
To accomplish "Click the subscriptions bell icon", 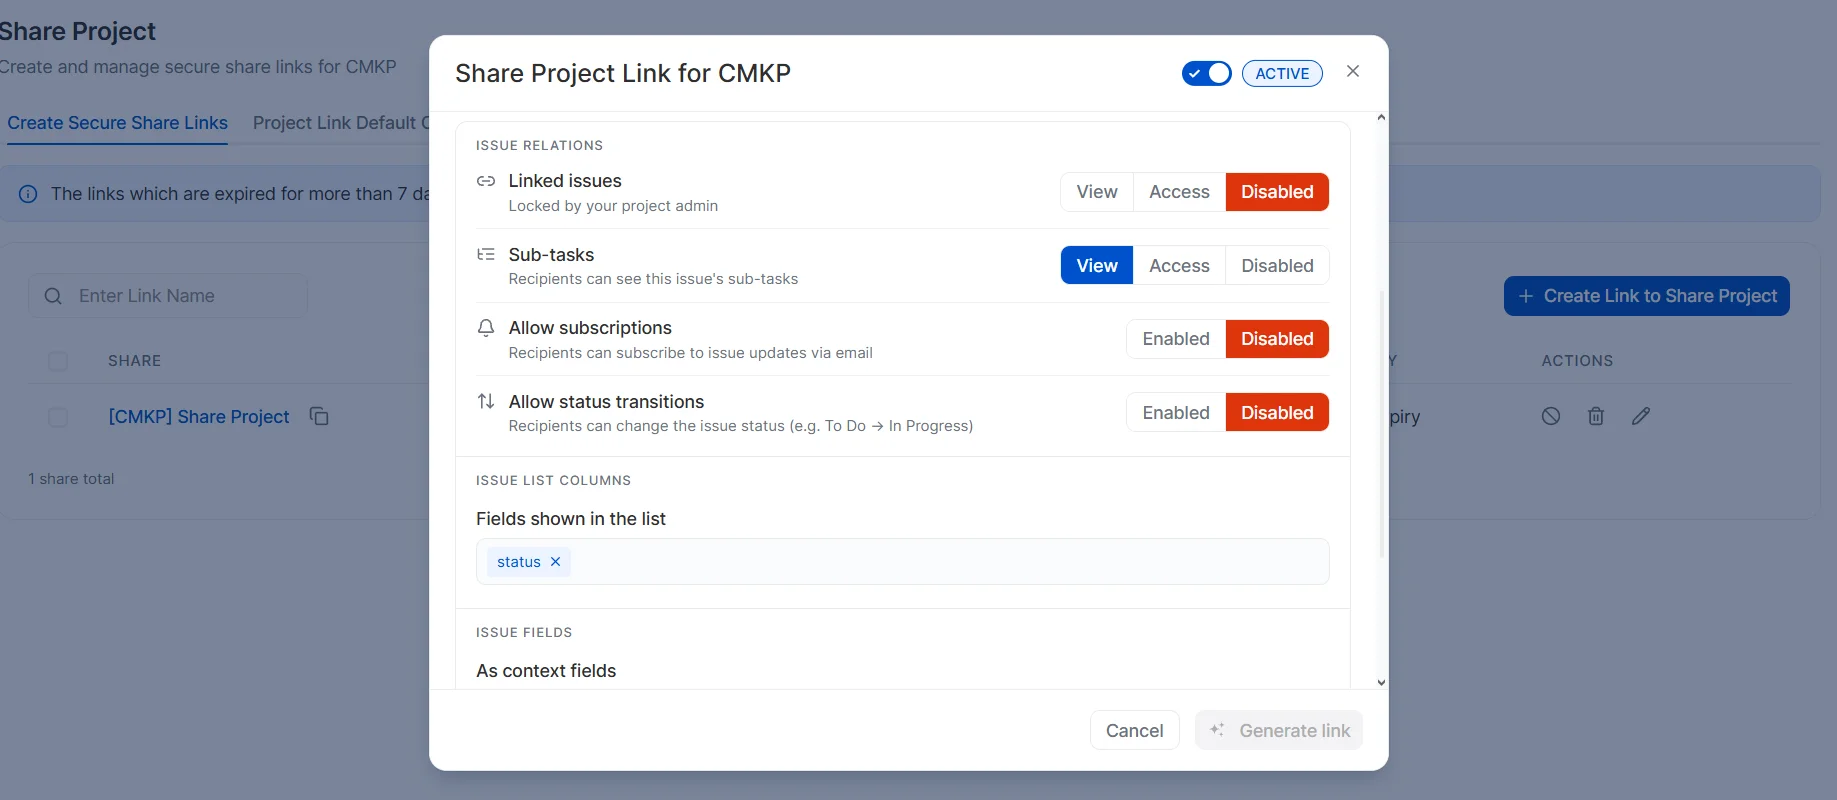I will click(x=486, y=328).
